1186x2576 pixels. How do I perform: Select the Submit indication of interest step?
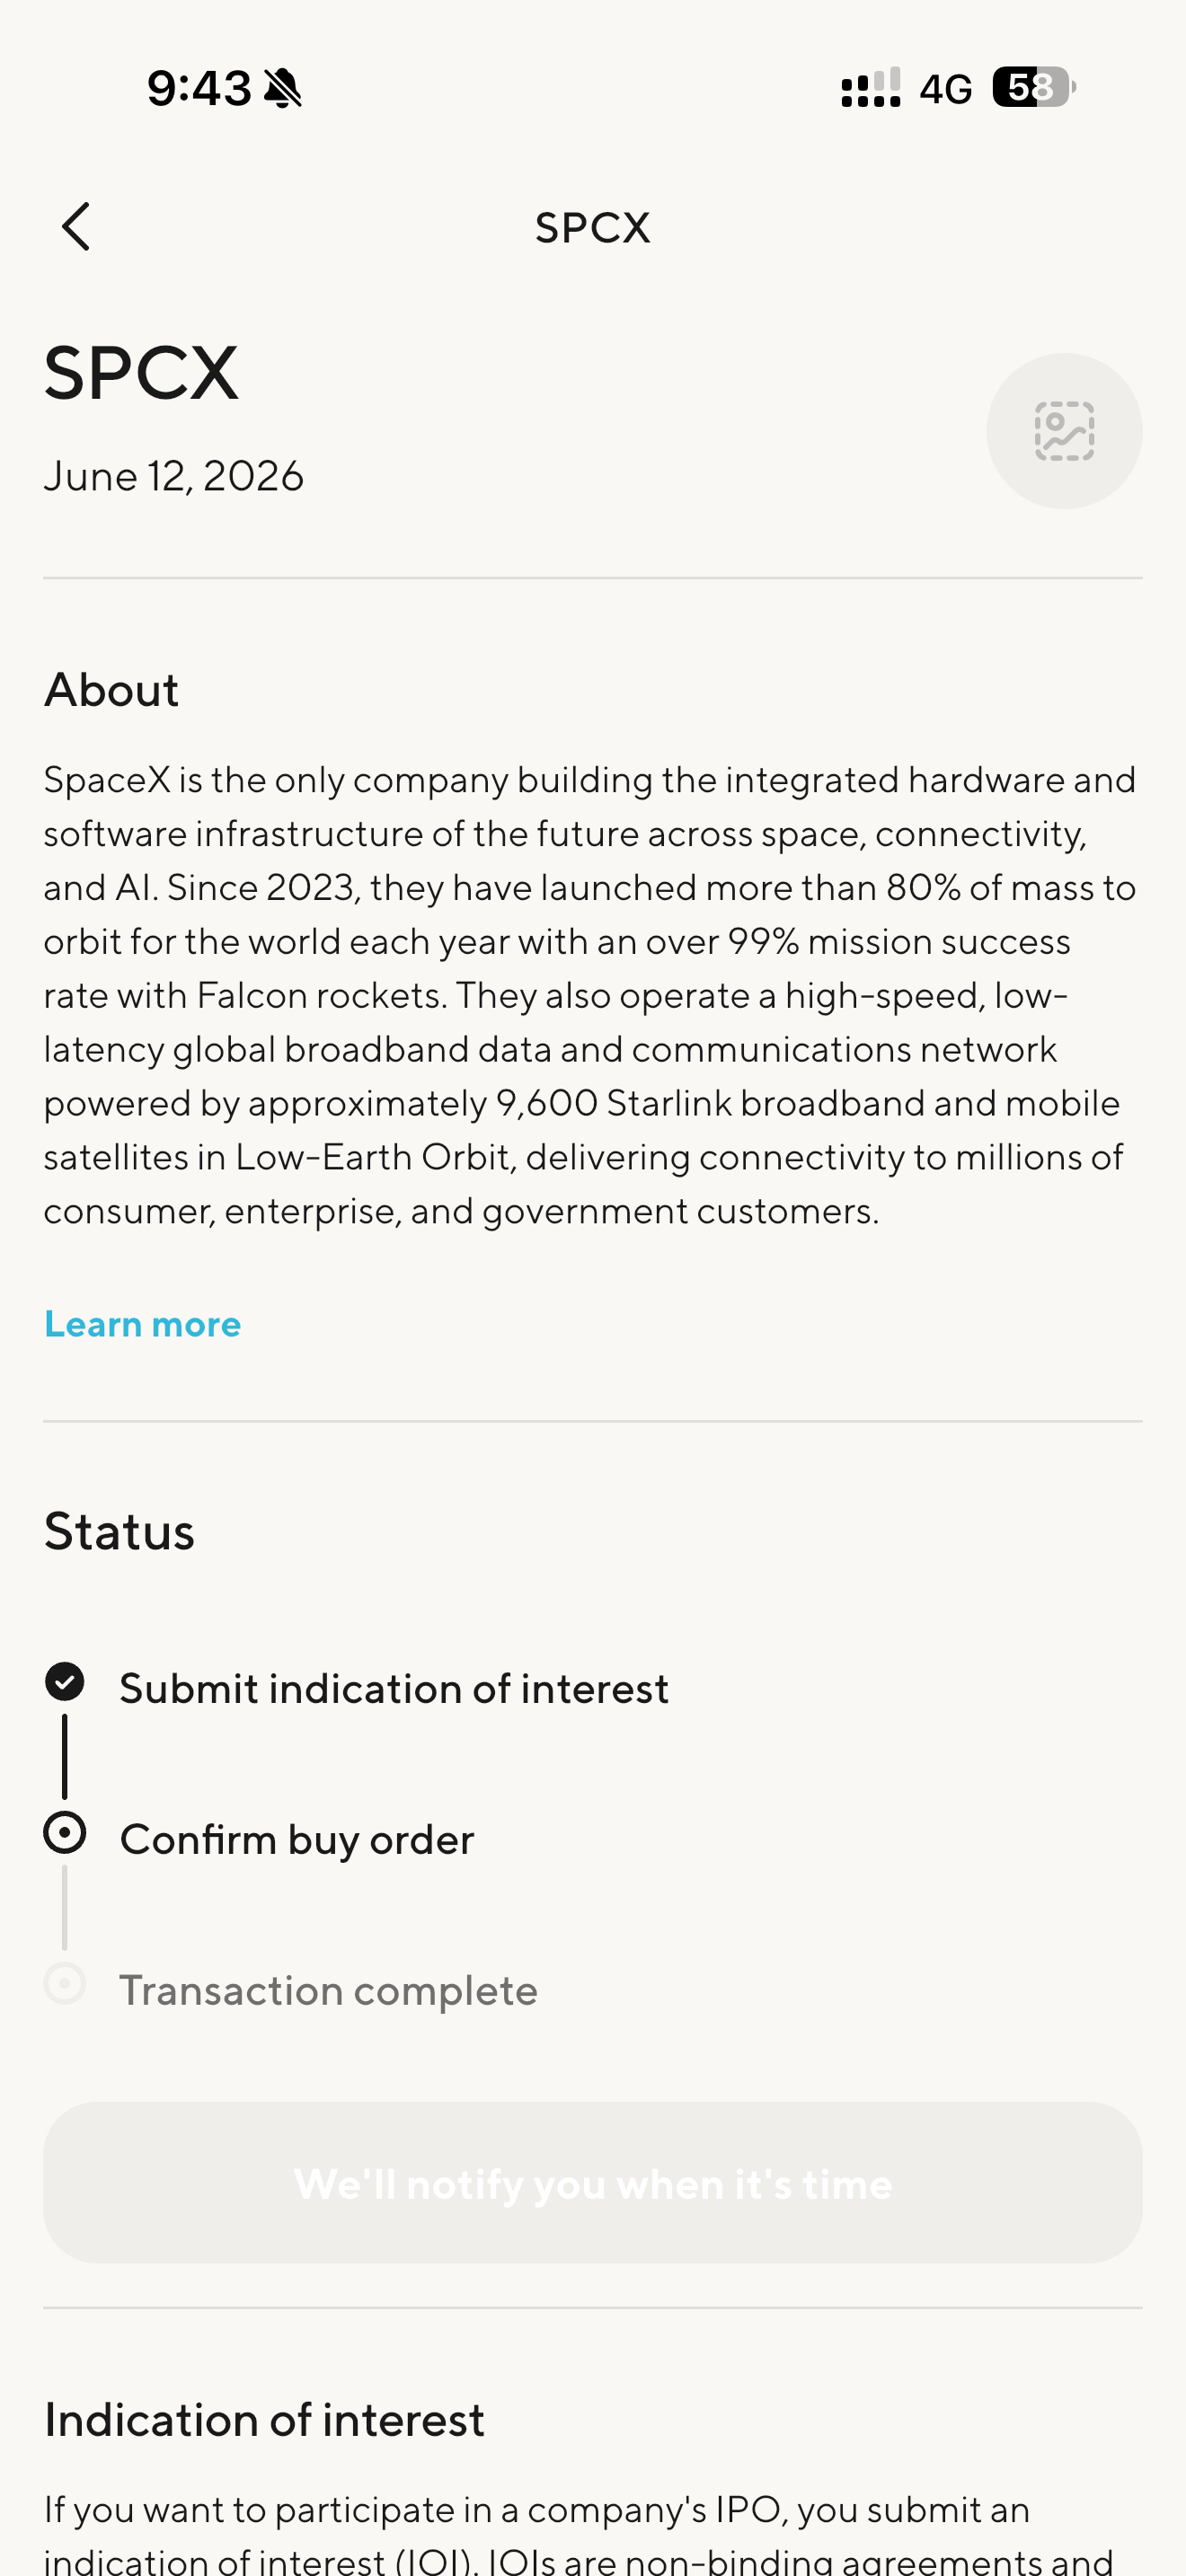tap(394, 1689)
